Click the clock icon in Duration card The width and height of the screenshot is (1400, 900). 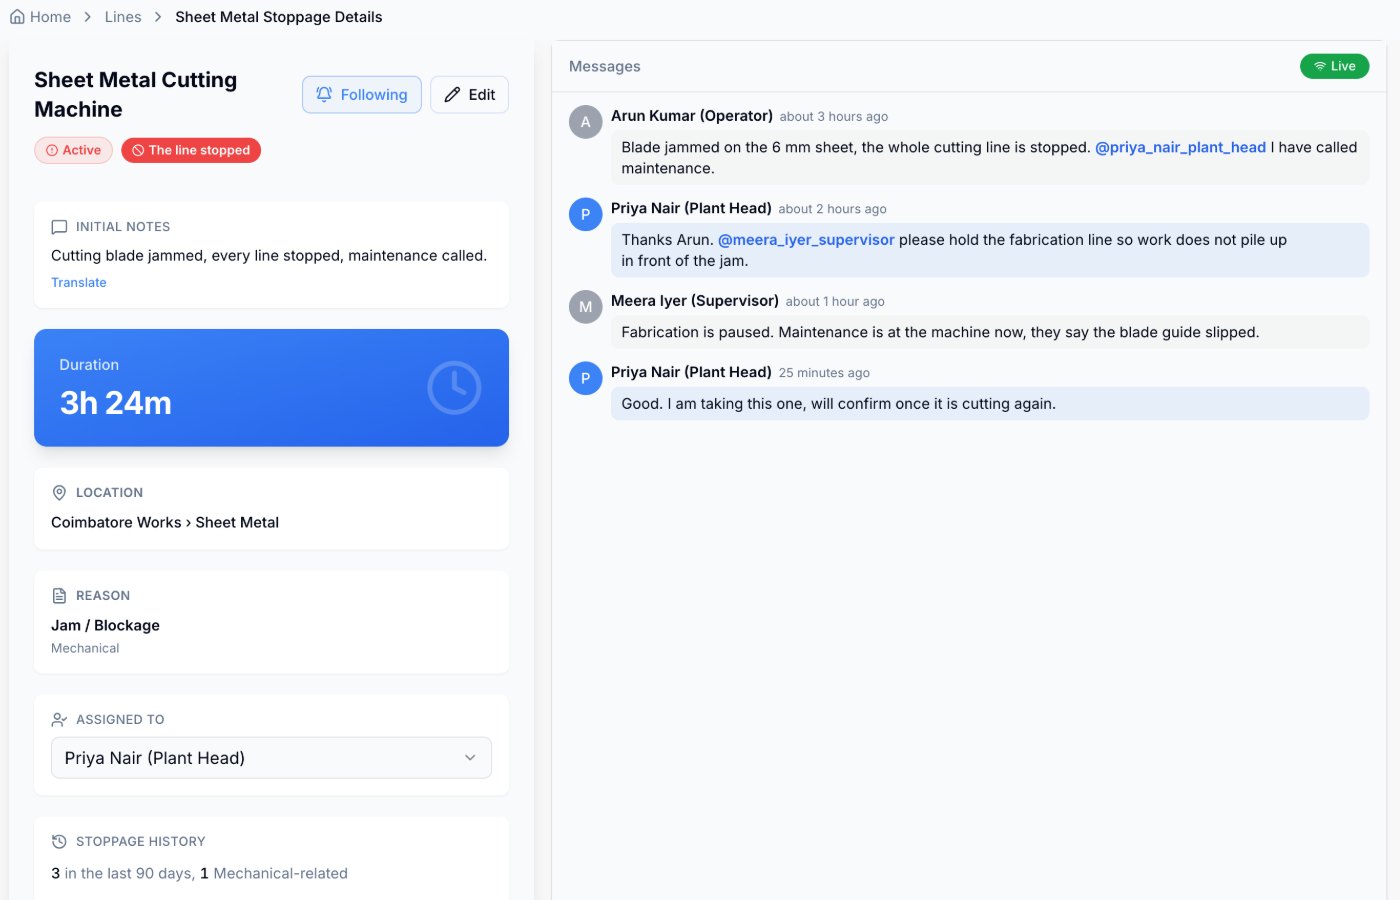tap(454, 388)
